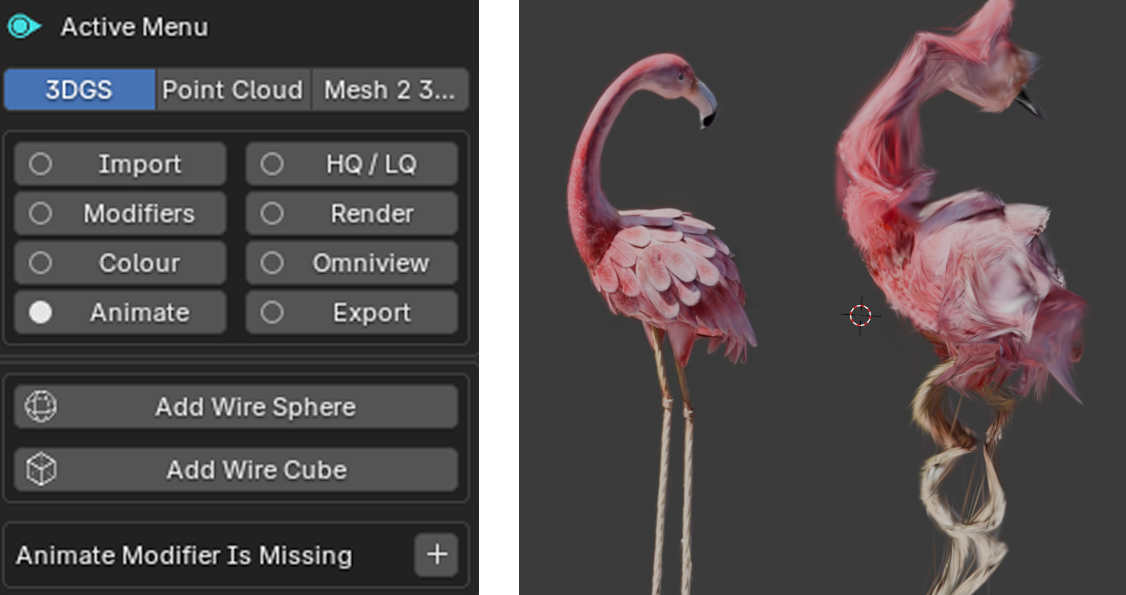Screen dimensions: 1126x595
Task: Choose the Modifiers radio option
Action: pos(120,214)
